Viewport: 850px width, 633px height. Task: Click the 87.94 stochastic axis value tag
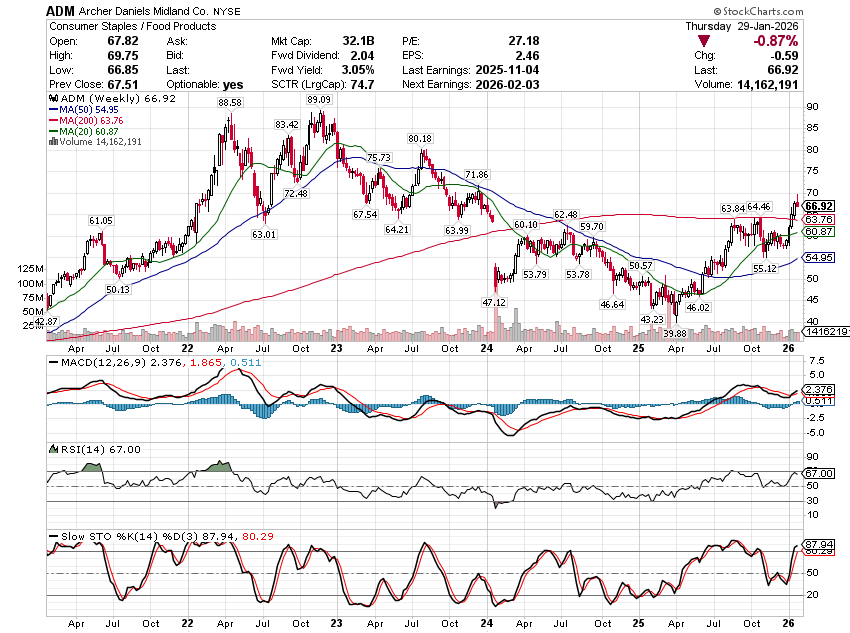click(x=818, y=547)
